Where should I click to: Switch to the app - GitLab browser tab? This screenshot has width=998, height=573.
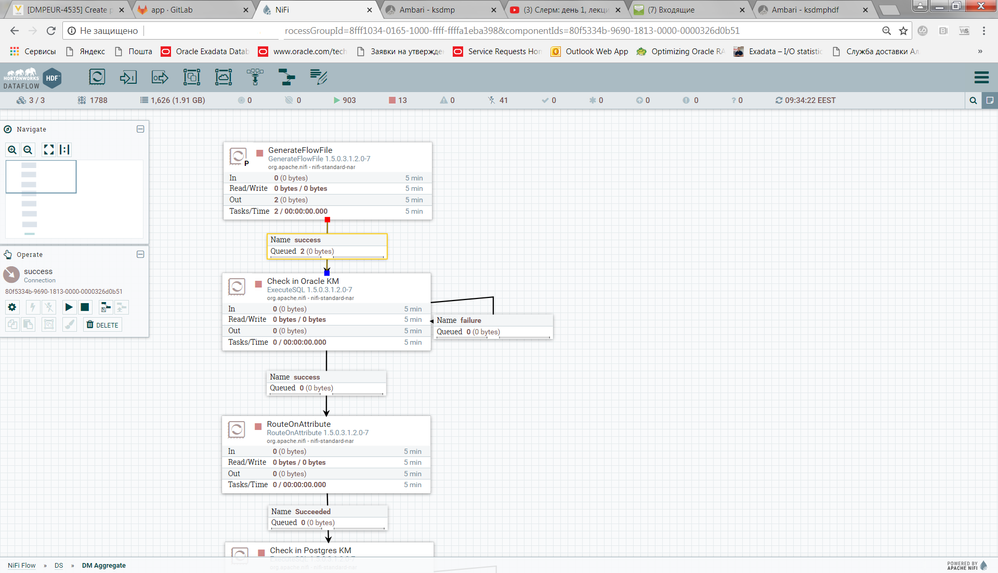point(193,10)
